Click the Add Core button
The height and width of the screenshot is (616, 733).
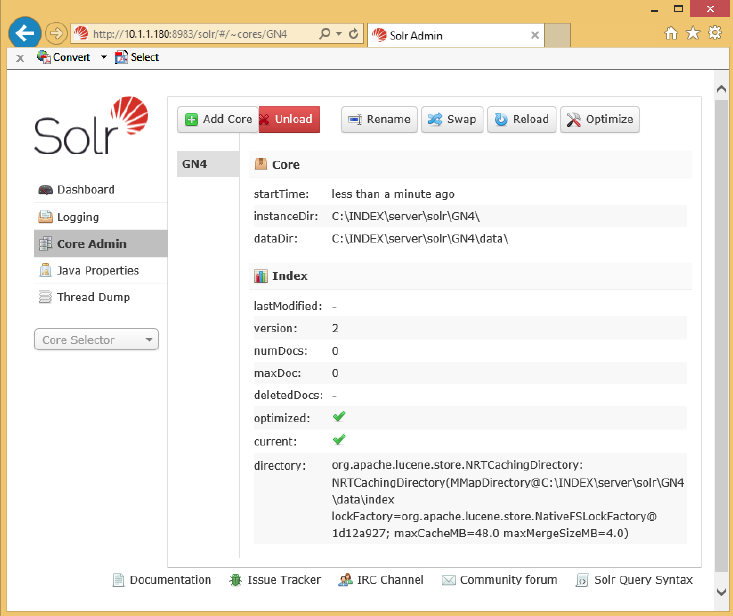click(x=218, y=120)
